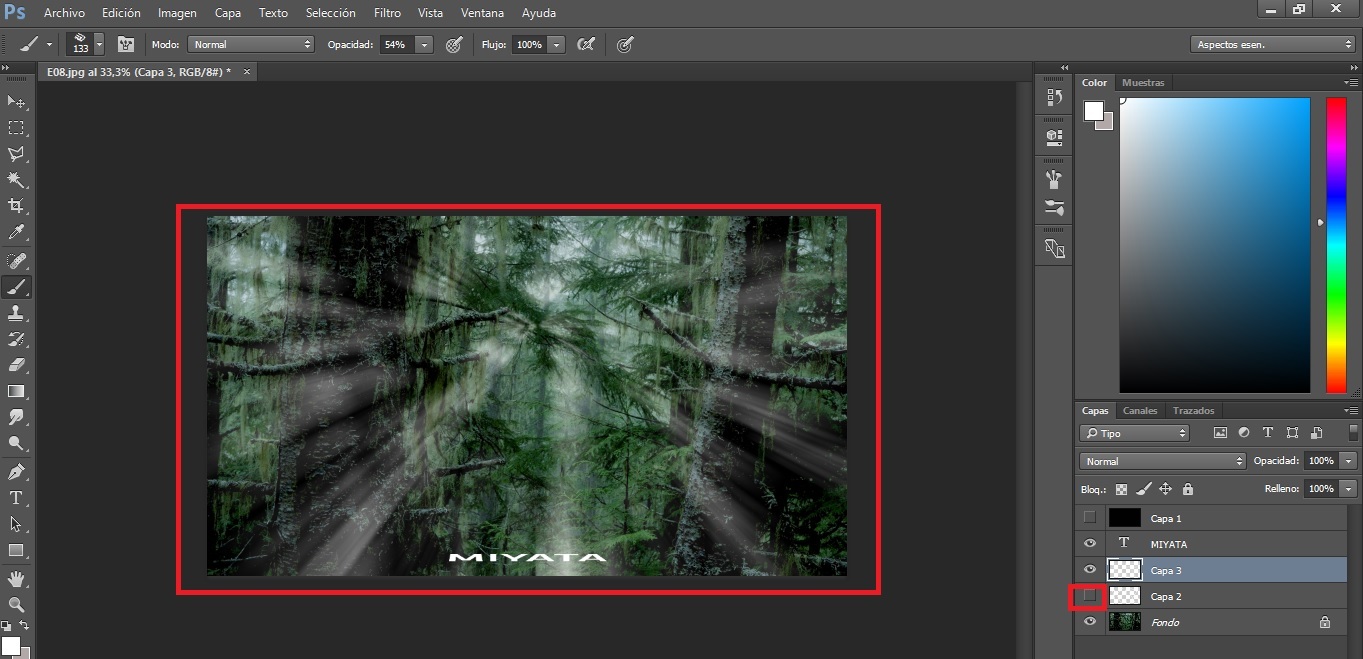Click the lock all layer icon
This screenshot has height=659, width=1363.
1187,489
